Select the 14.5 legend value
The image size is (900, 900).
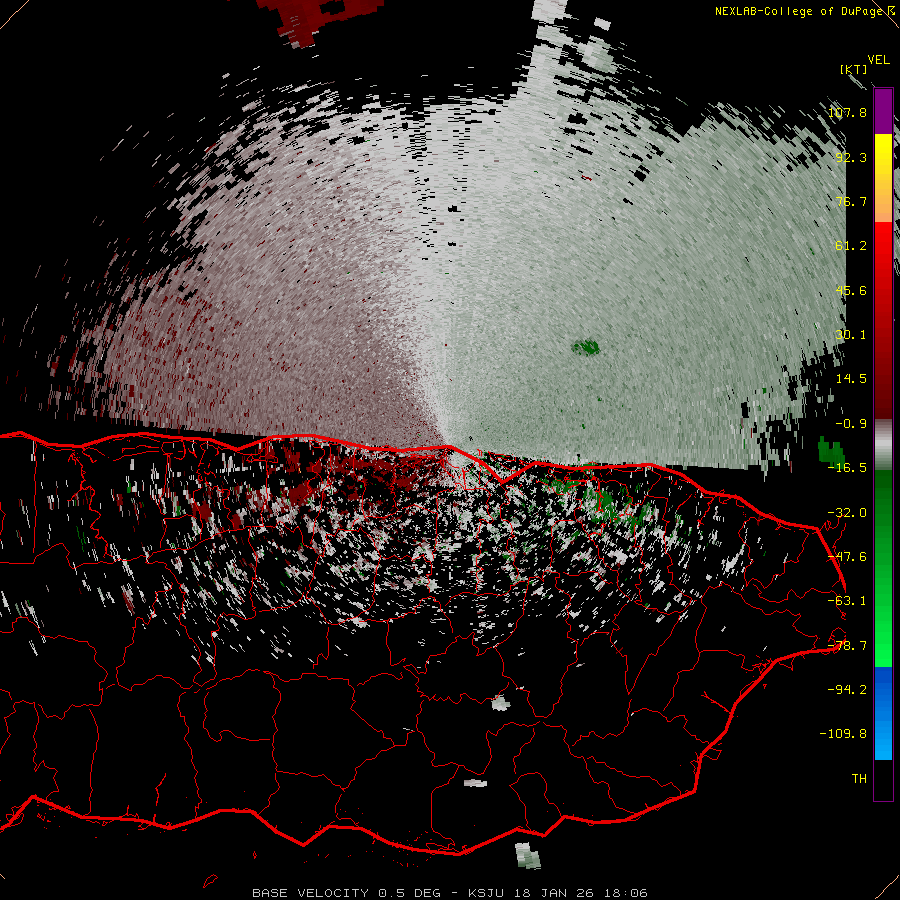[851, 379]
